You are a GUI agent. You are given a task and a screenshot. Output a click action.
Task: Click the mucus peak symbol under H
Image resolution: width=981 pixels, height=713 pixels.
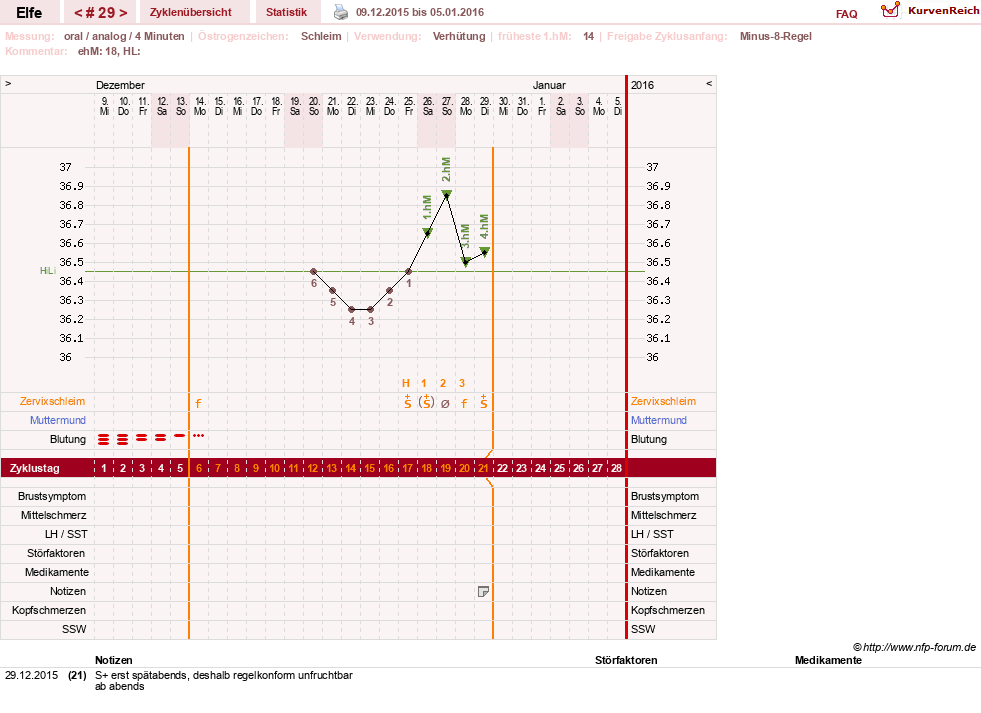pyautogui.click(x=408, y=402)
